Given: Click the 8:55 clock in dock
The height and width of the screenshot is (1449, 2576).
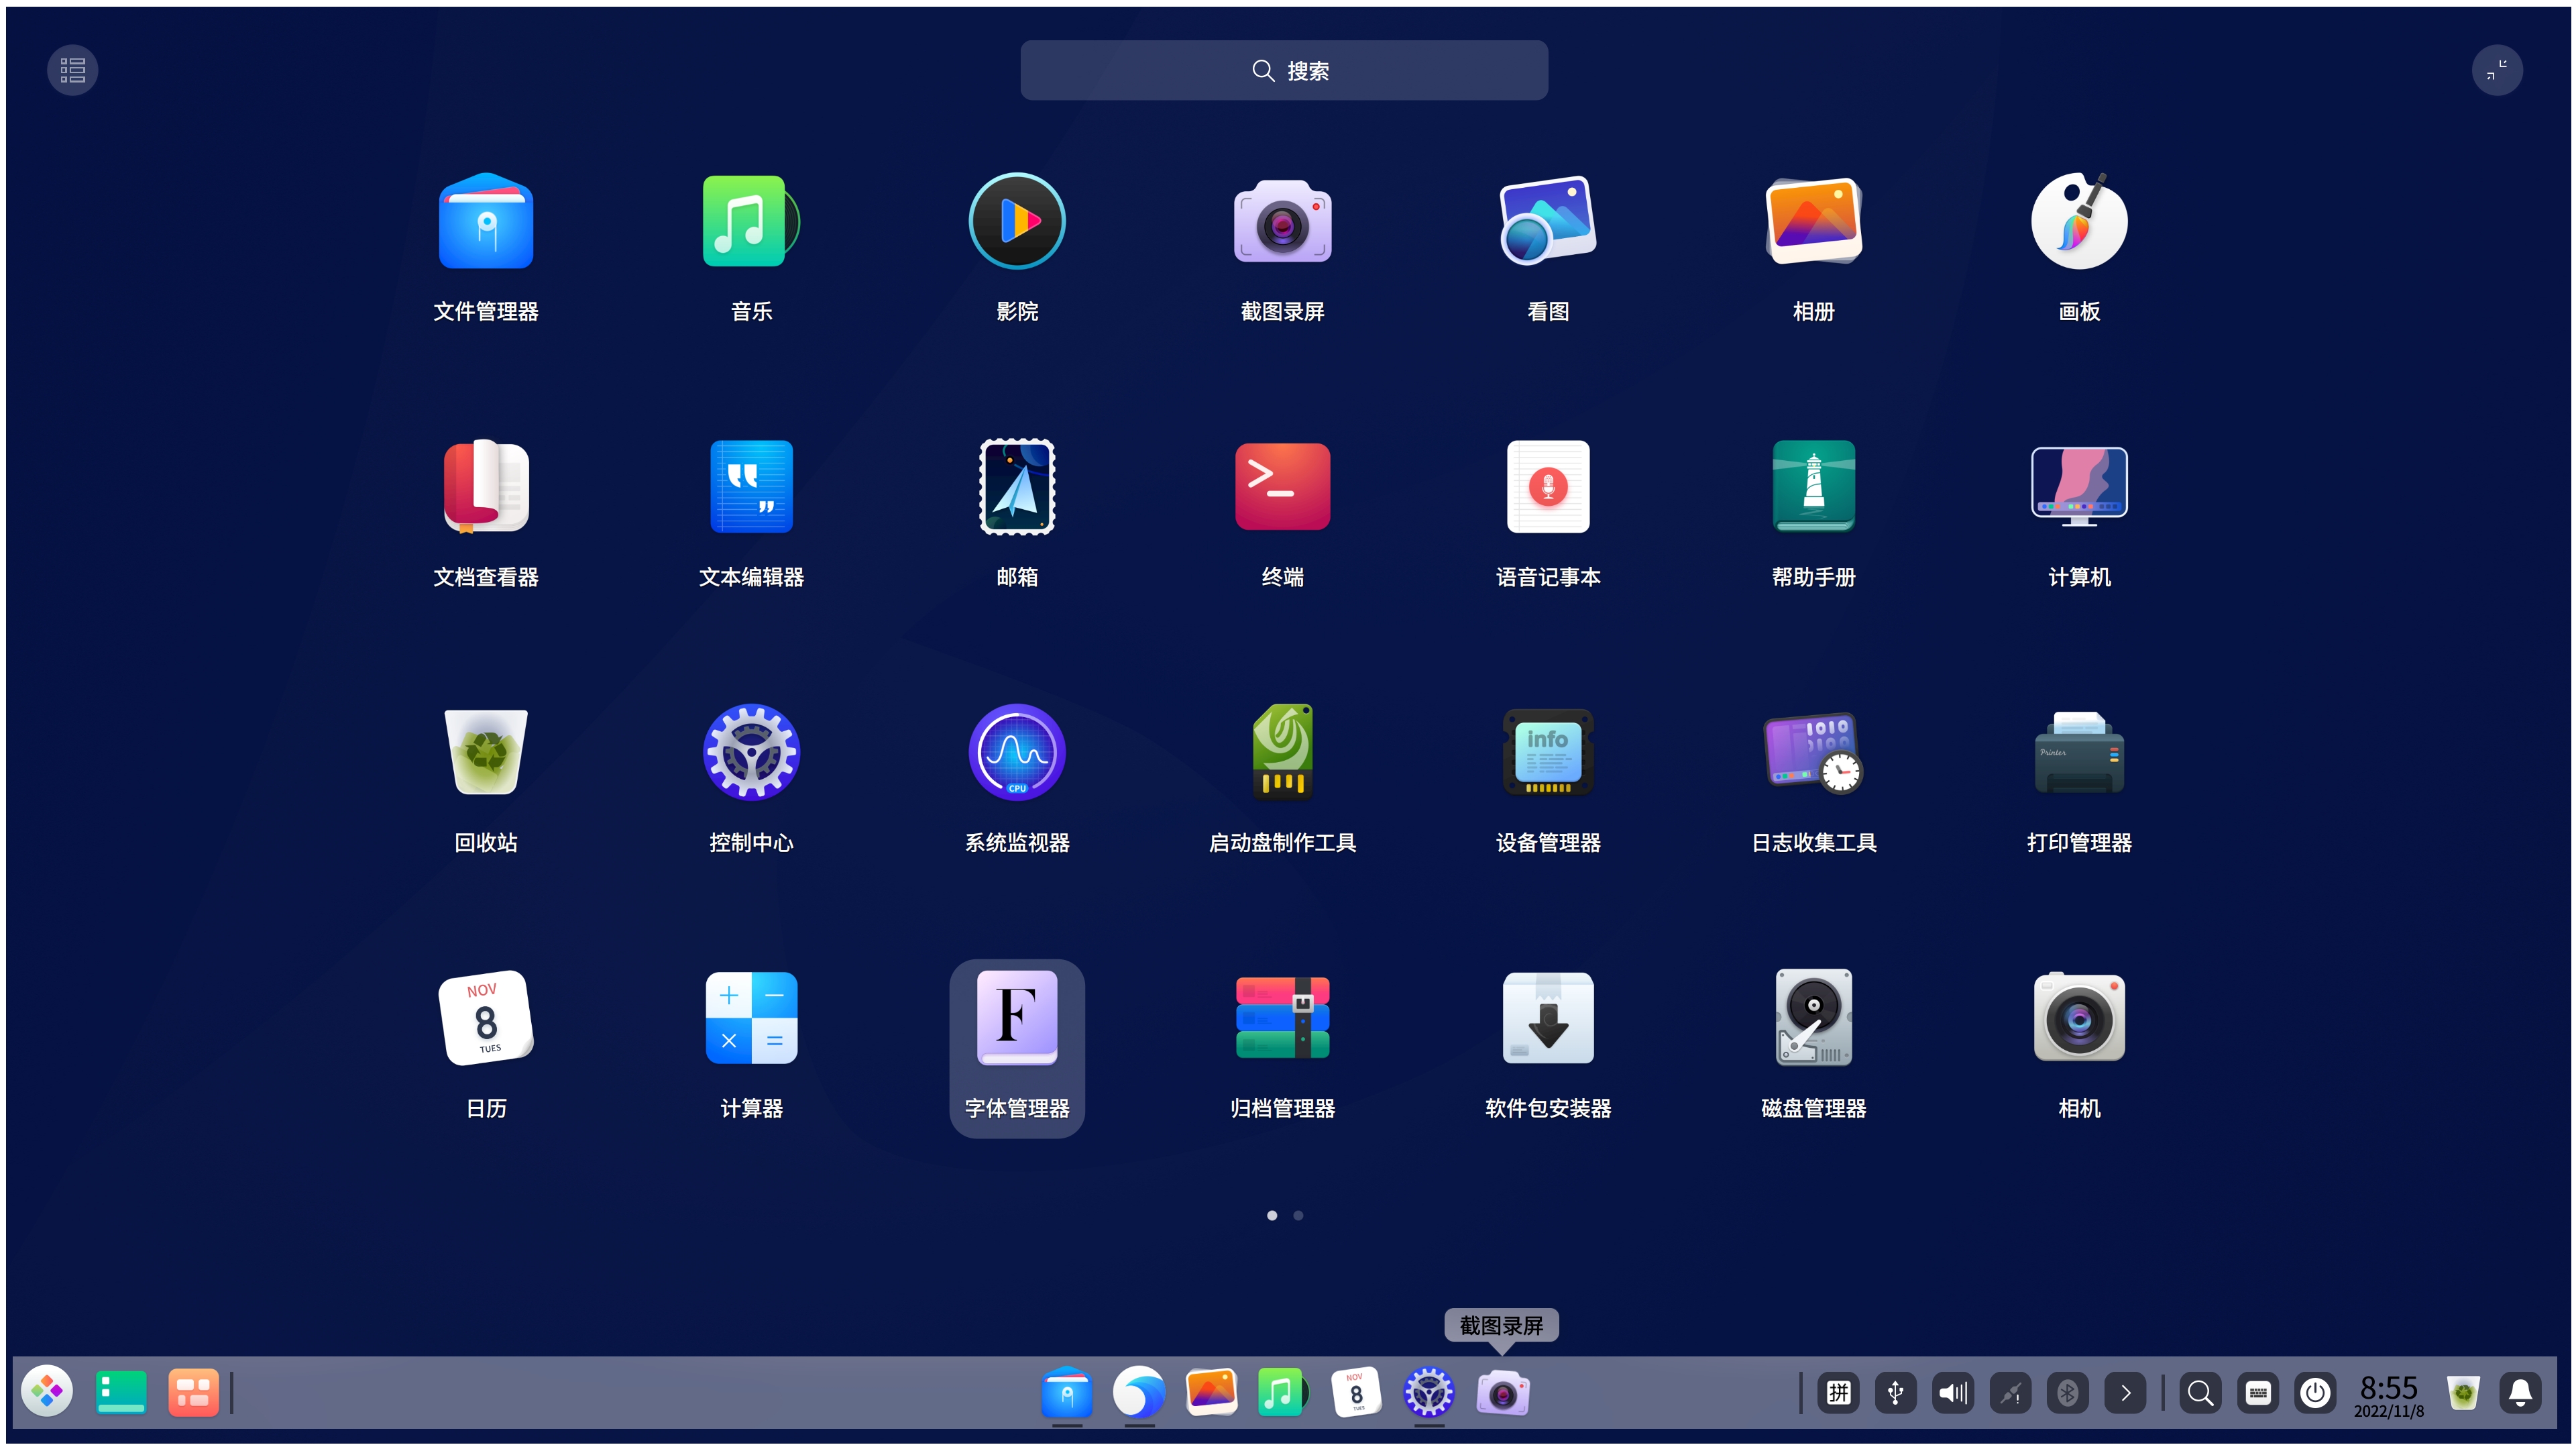Looking at the screenshot, I should (x=2388, y=1394).
